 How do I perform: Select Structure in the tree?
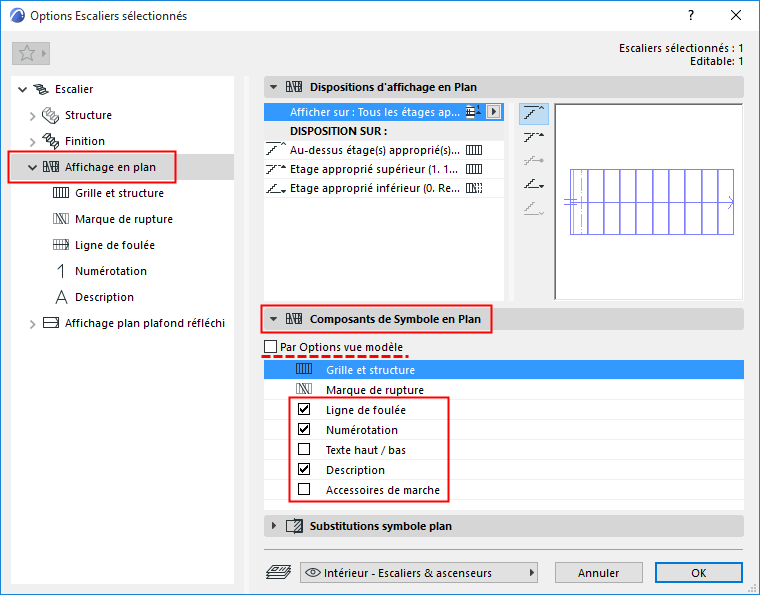[x=88, y=115]
